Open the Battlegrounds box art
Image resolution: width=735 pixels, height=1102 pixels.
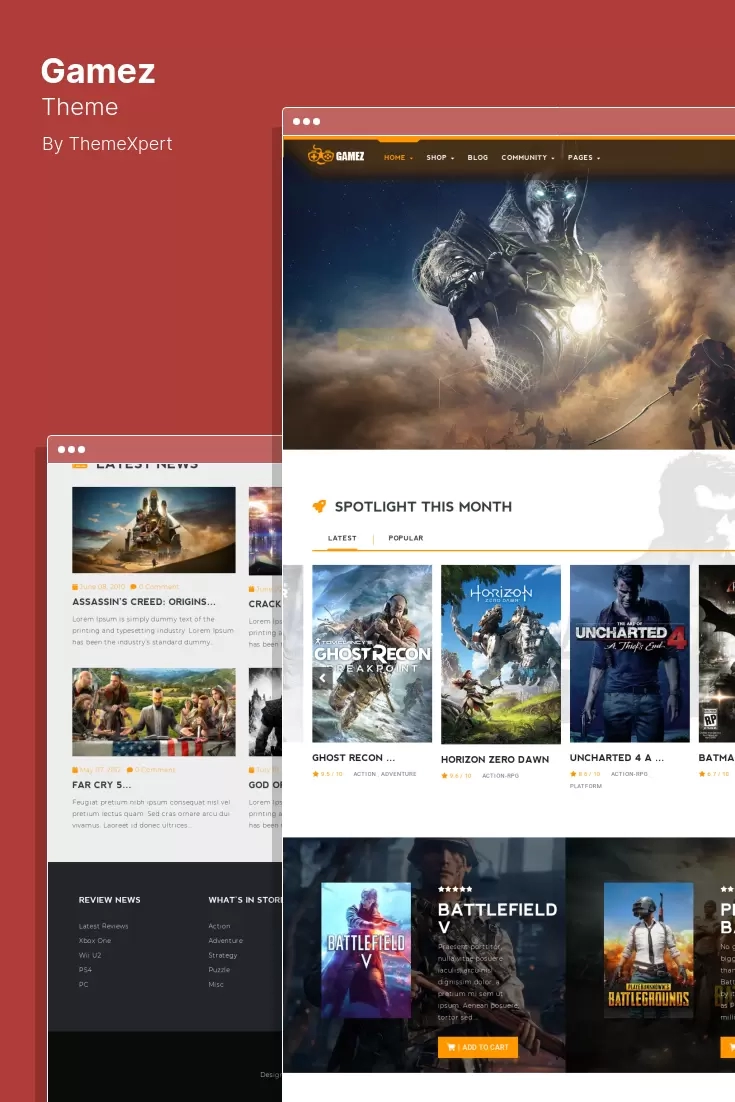point(649,950)
